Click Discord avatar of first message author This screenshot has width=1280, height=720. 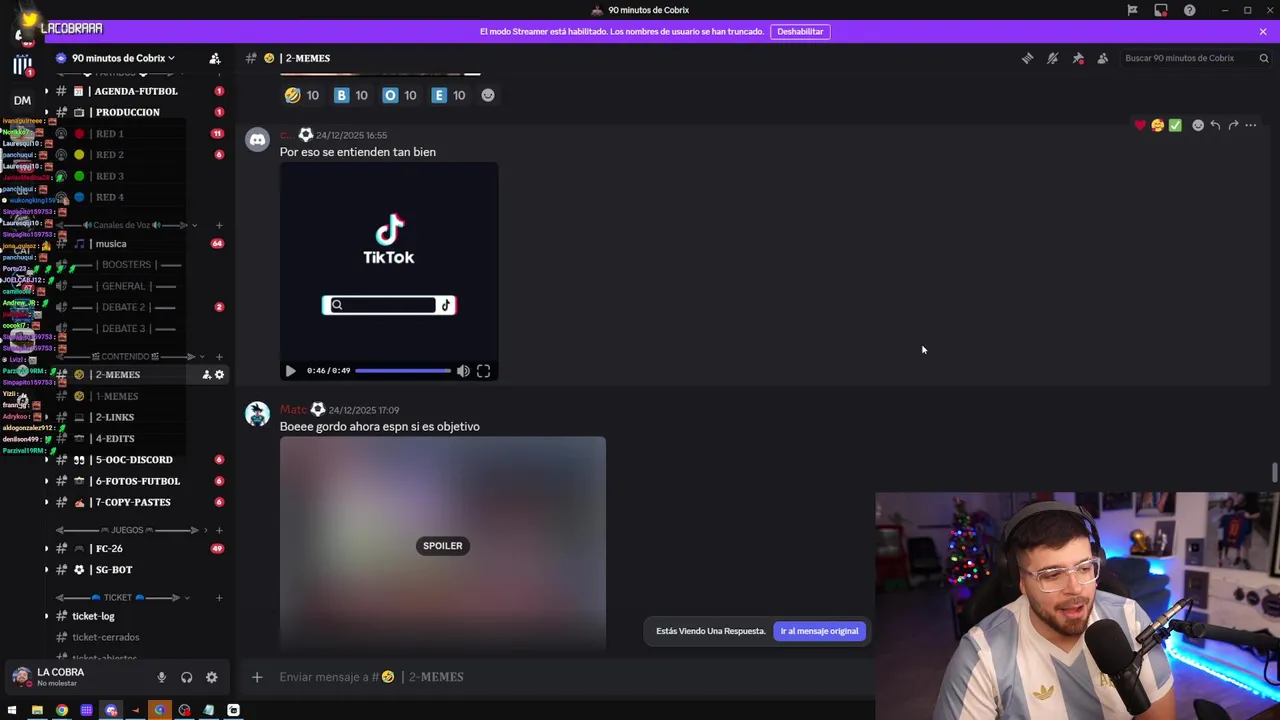(258, 140)
